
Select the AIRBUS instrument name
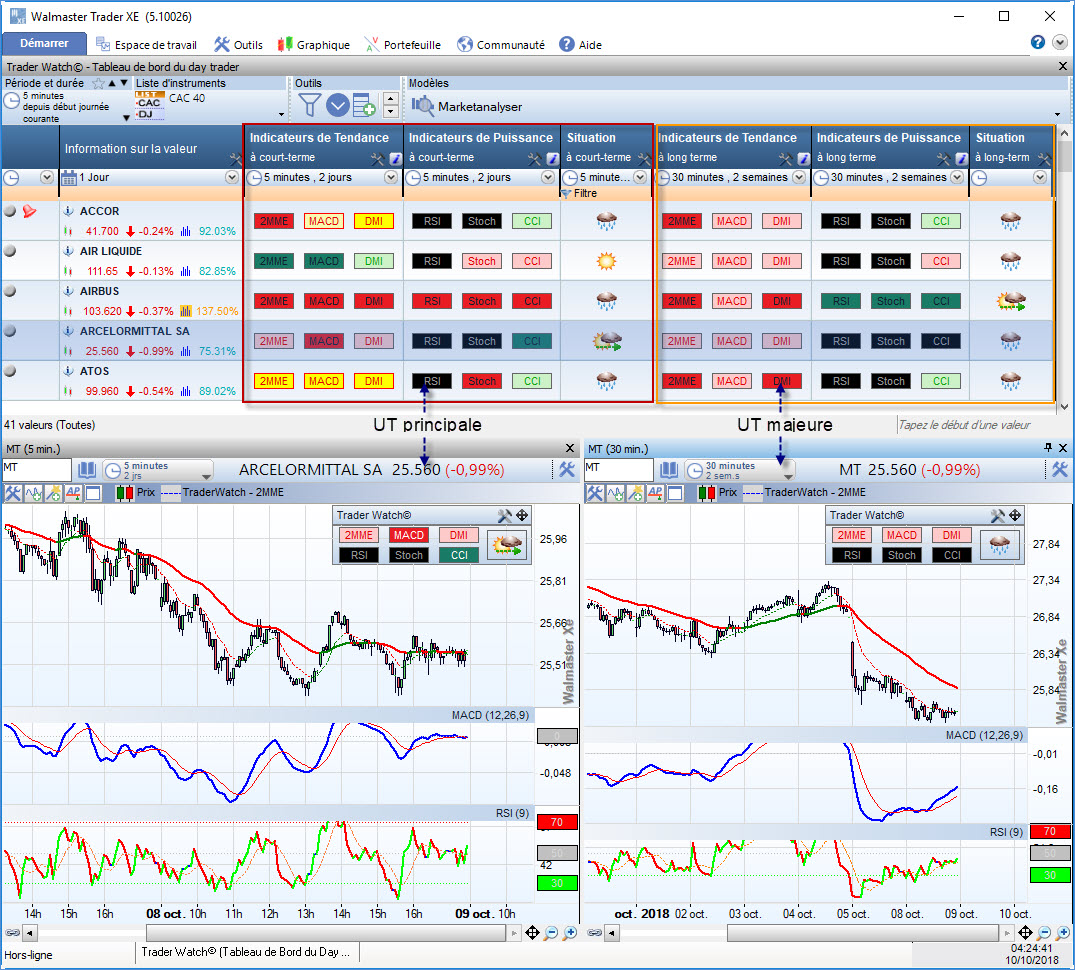click(99, 291)
